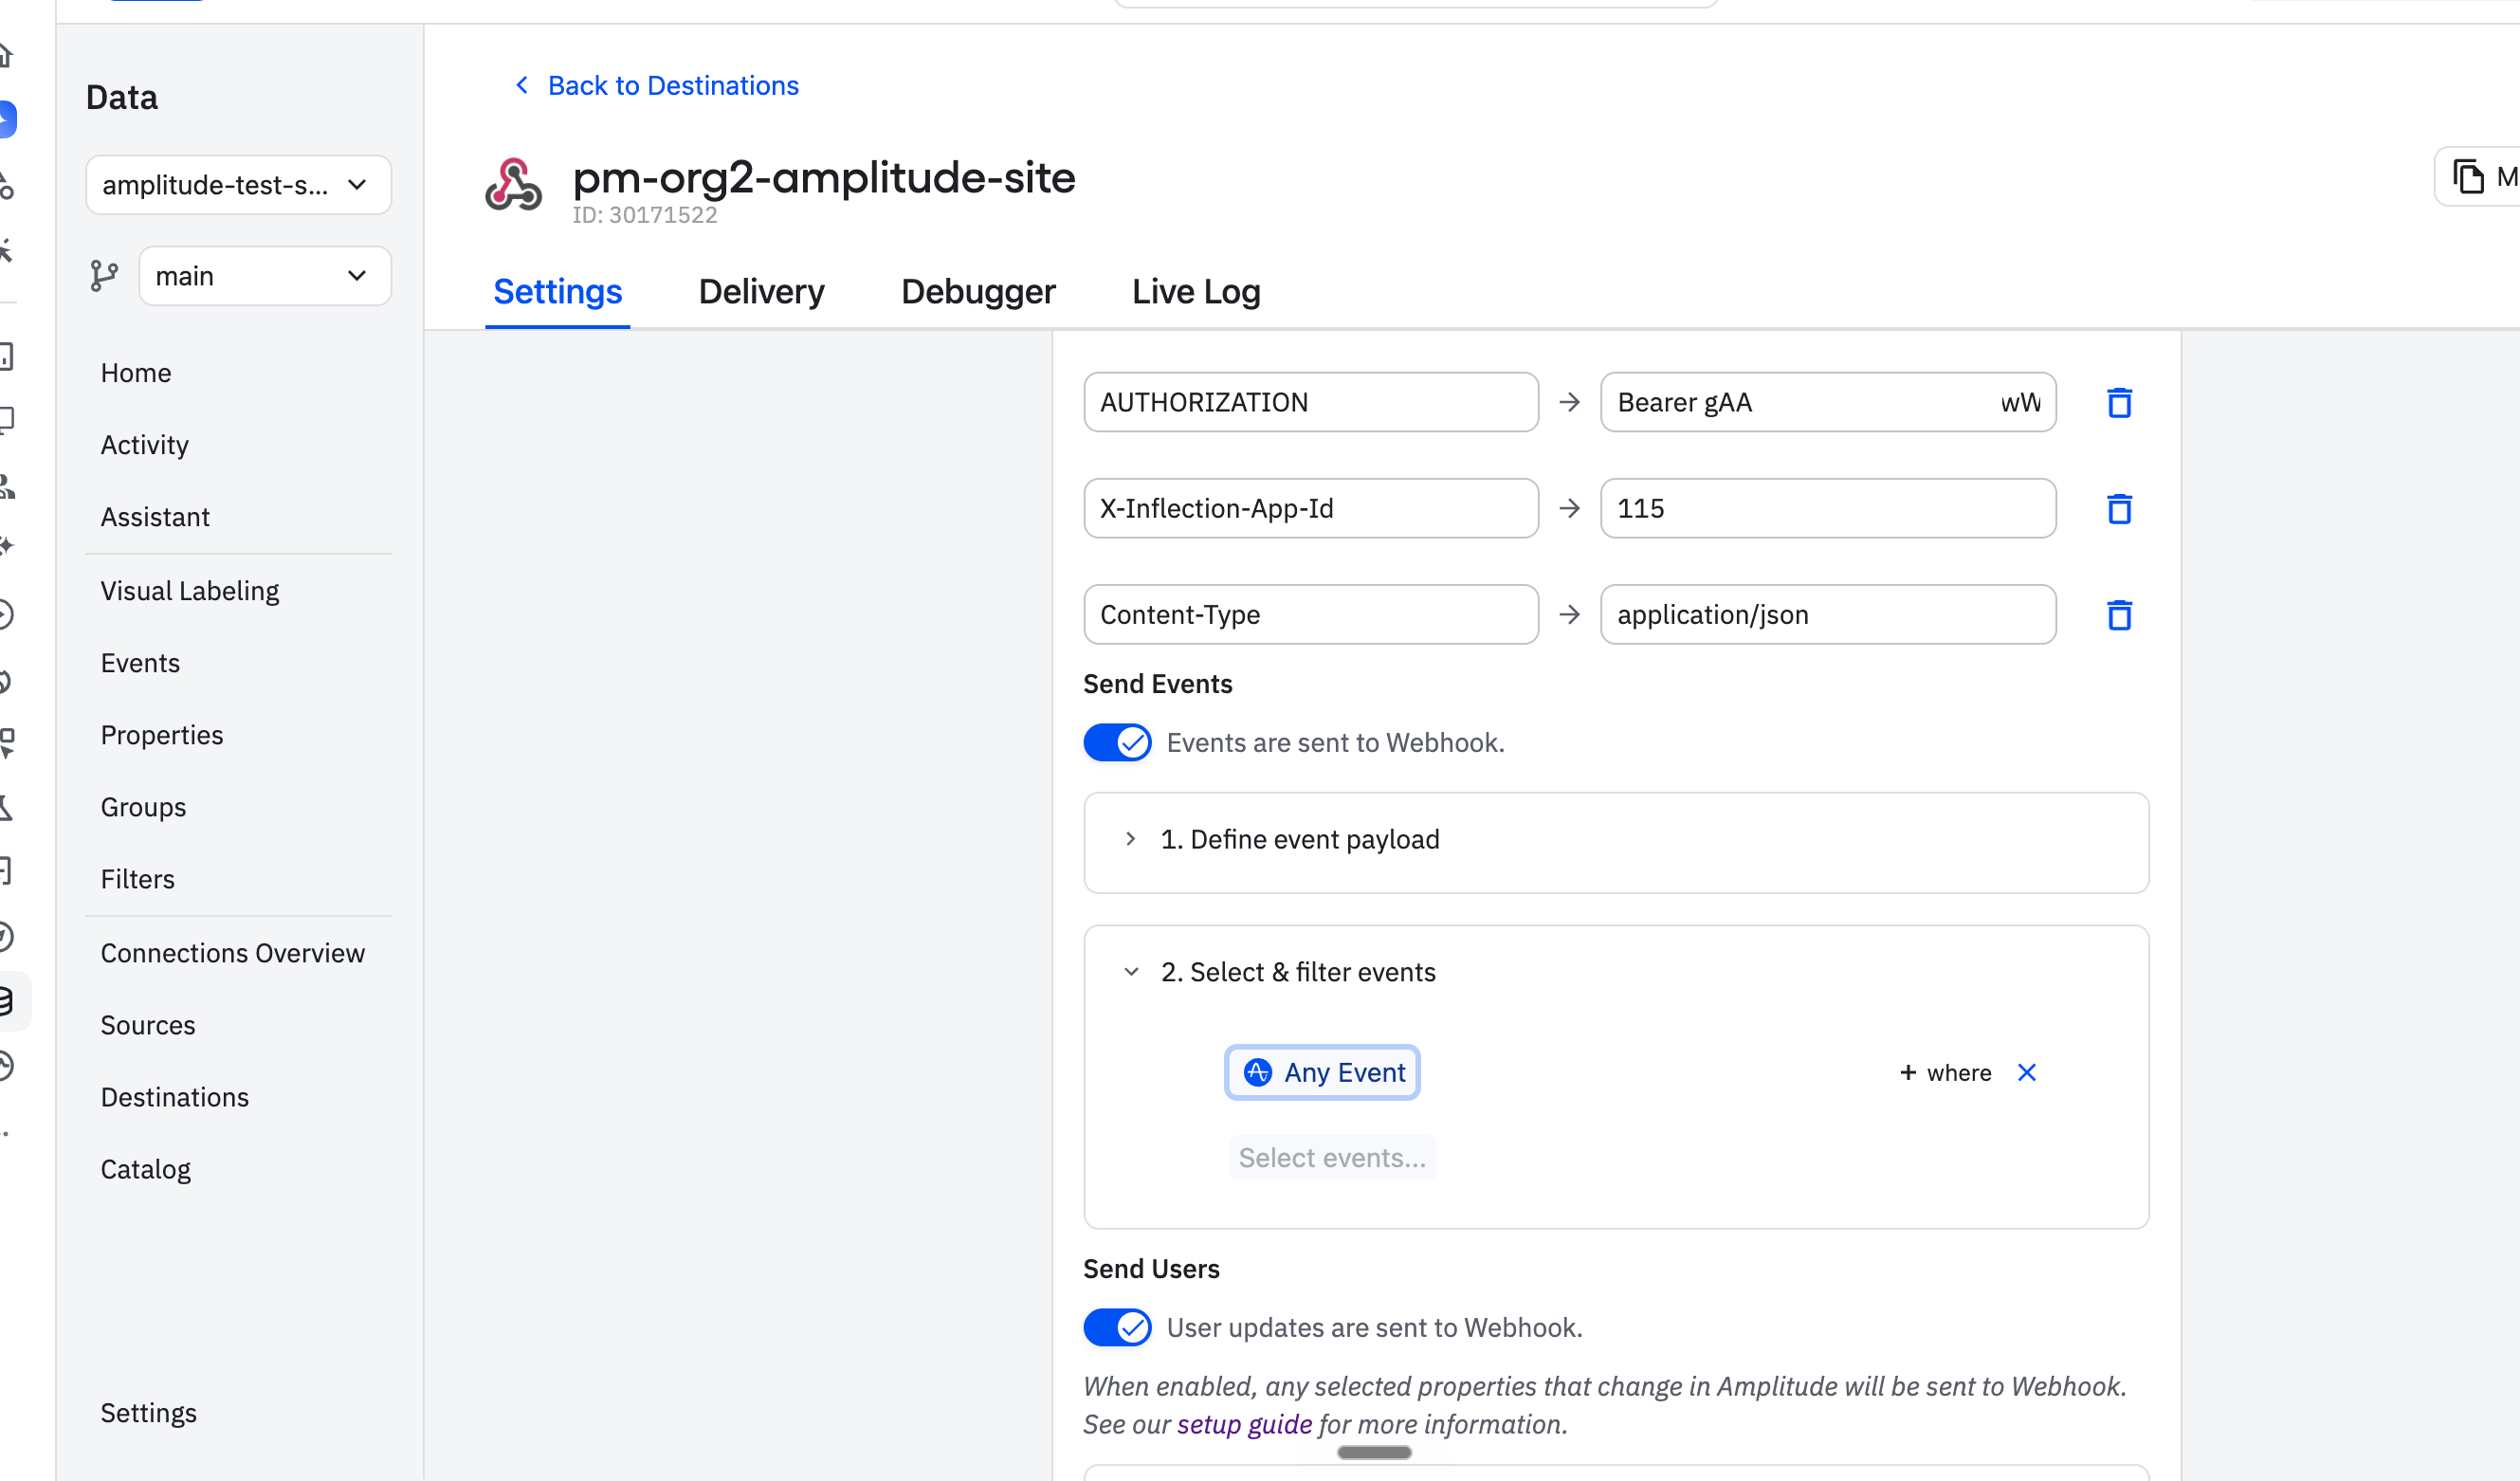Image resolution: width=2520 pixels, height=1481 pixels.
Task: Edit the AUTHORIZATION header name field
Action: (x=1311, y=403)
